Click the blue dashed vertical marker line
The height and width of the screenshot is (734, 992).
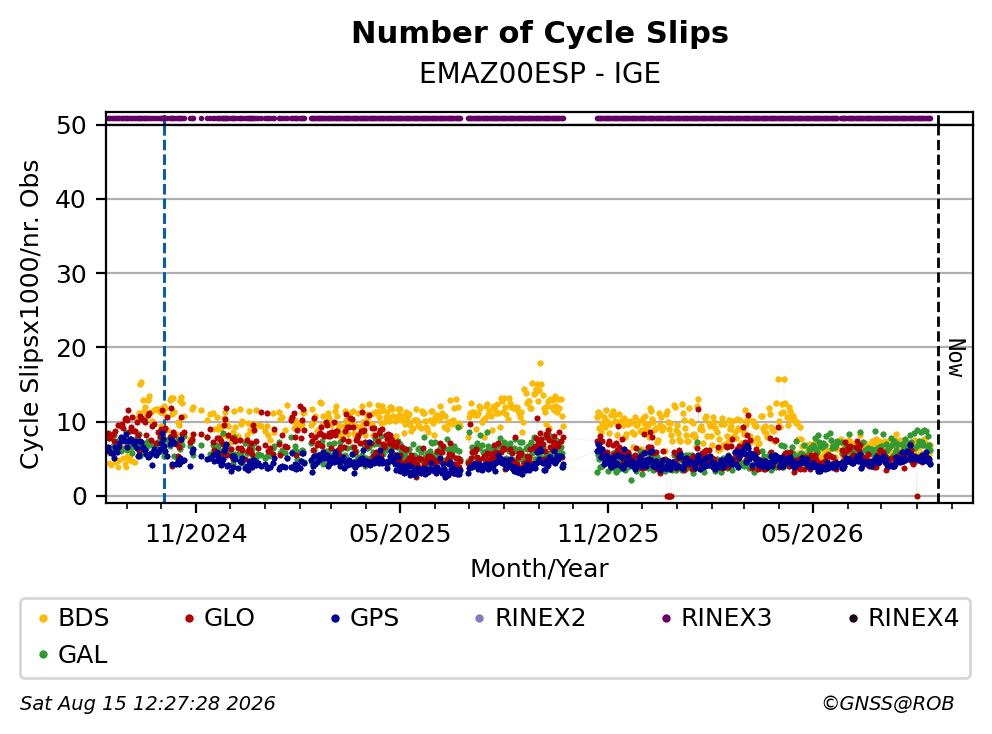coord(164,310)
